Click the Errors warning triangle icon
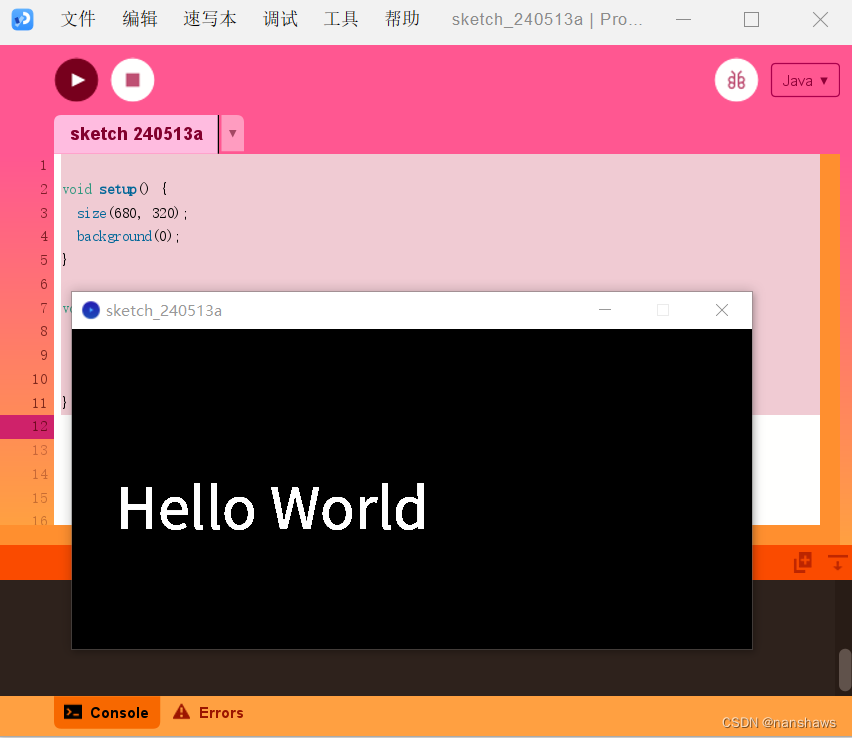 pyautogui.click(x=181, y=712)
